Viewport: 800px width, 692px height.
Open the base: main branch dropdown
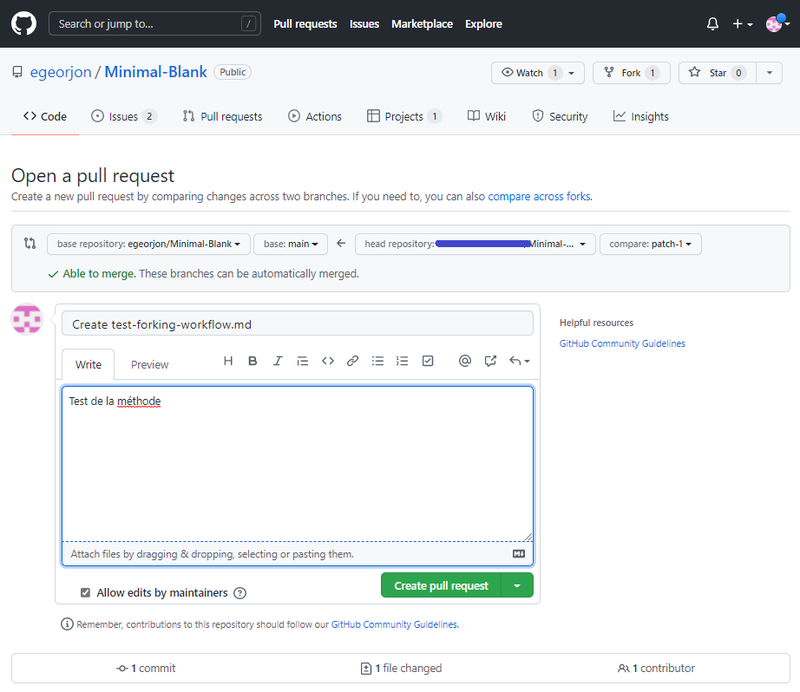(x=290, y=243)
